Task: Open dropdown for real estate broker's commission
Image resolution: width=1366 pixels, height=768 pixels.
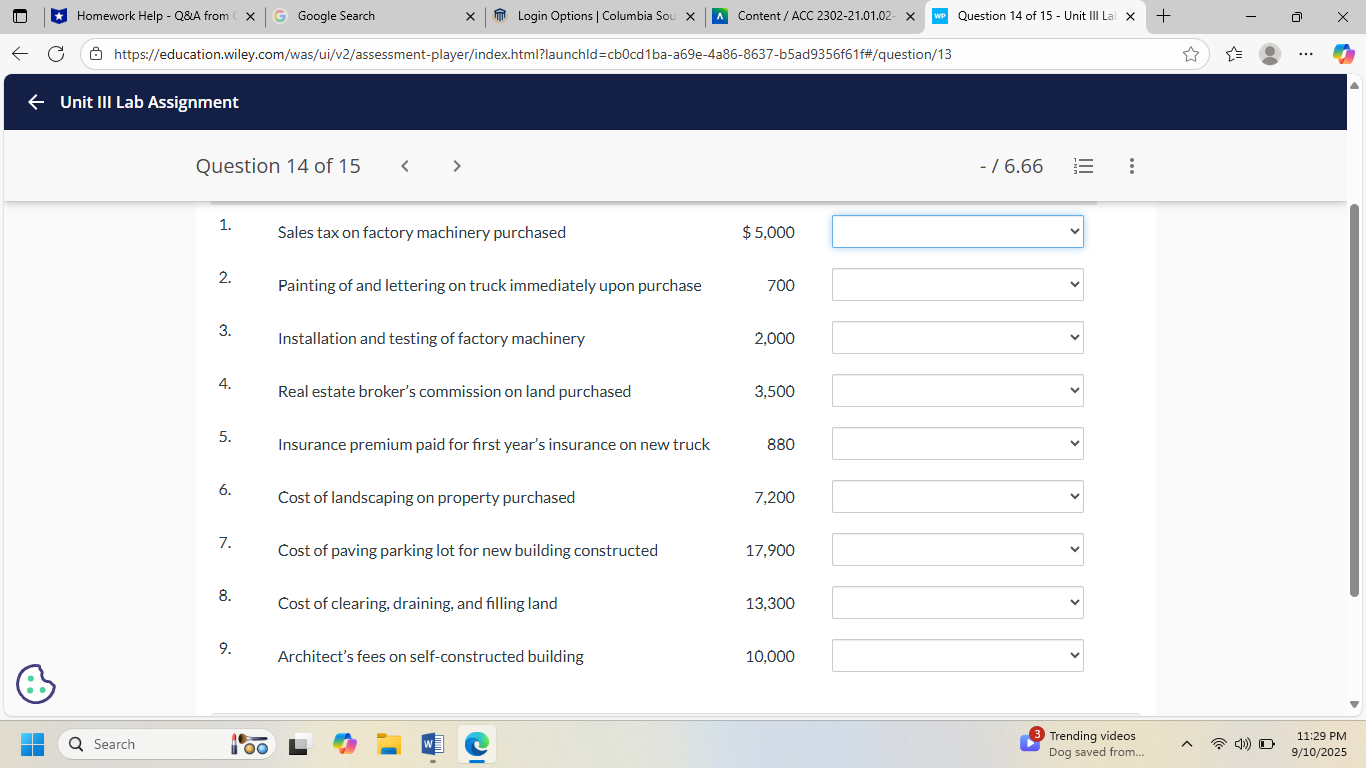Action: click(958, 391)
